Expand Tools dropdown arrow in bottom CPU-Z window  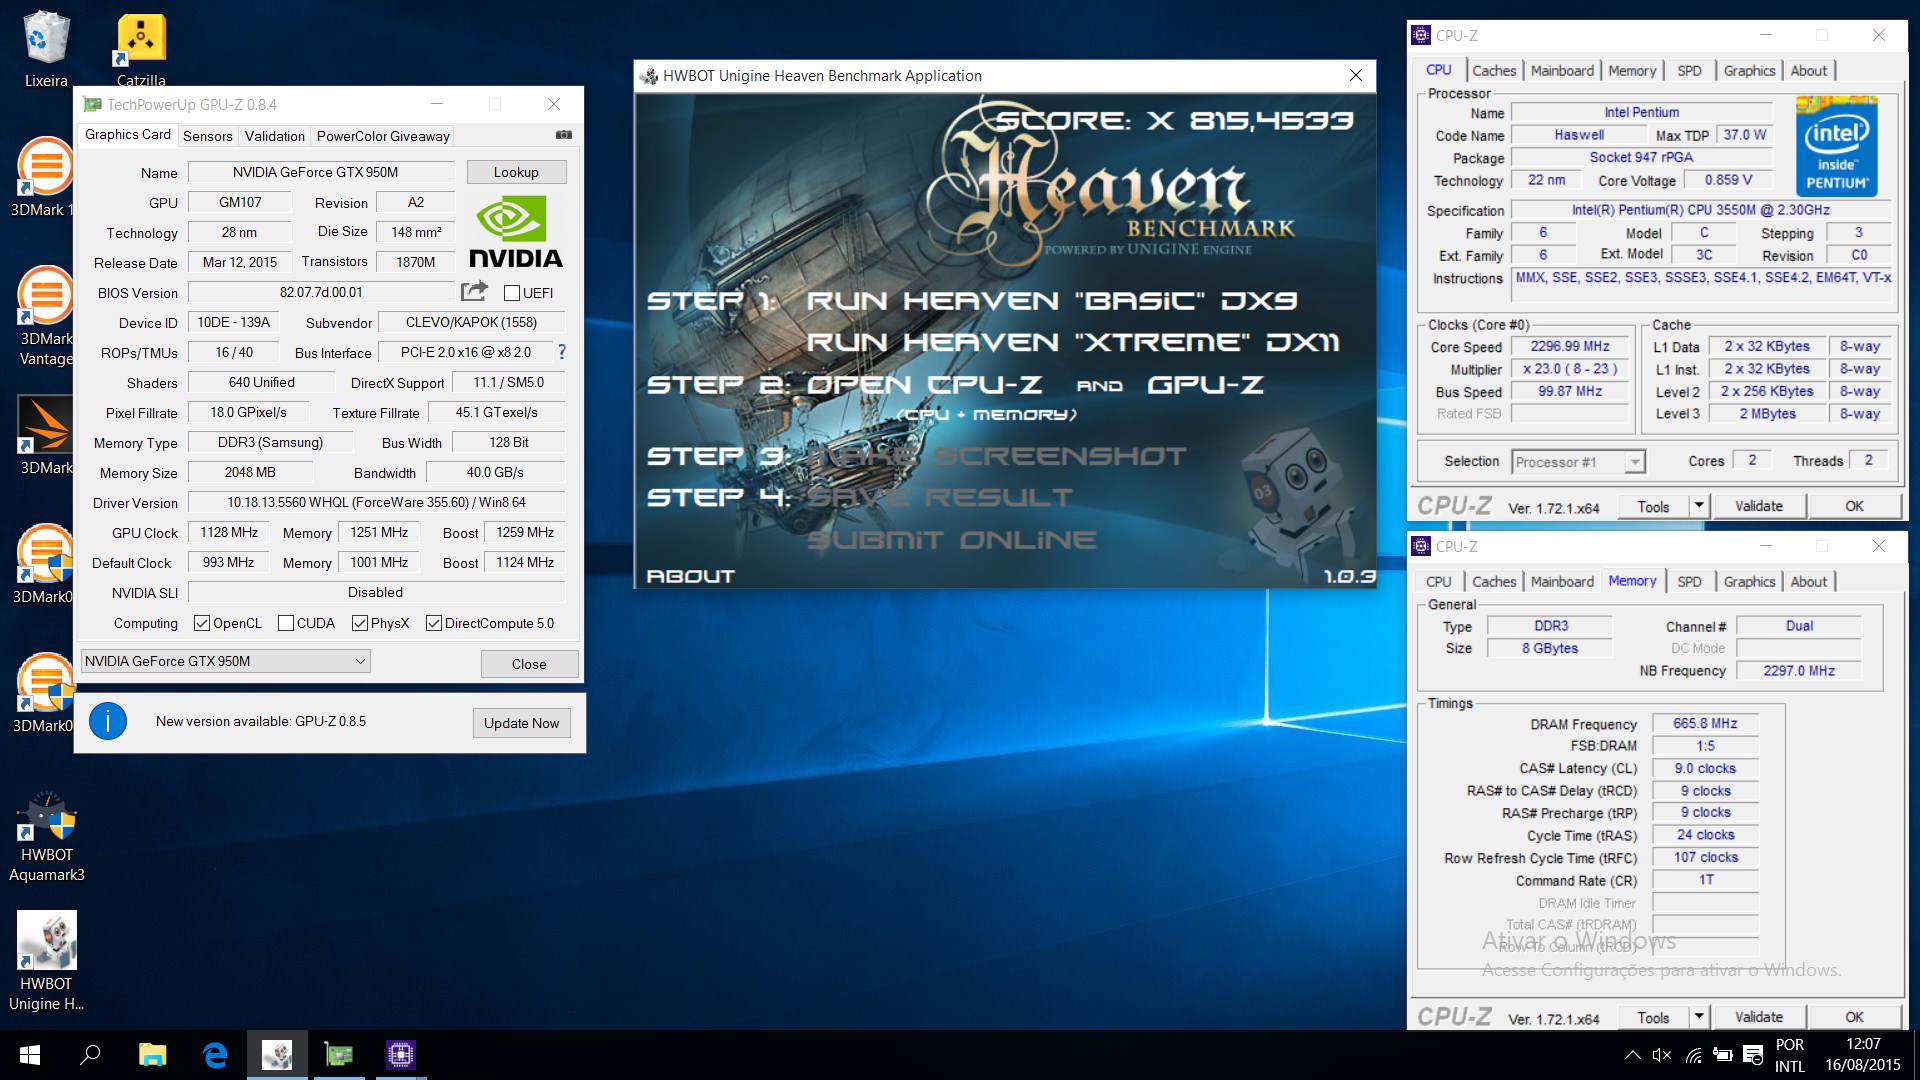(x=1698, y=1017)
